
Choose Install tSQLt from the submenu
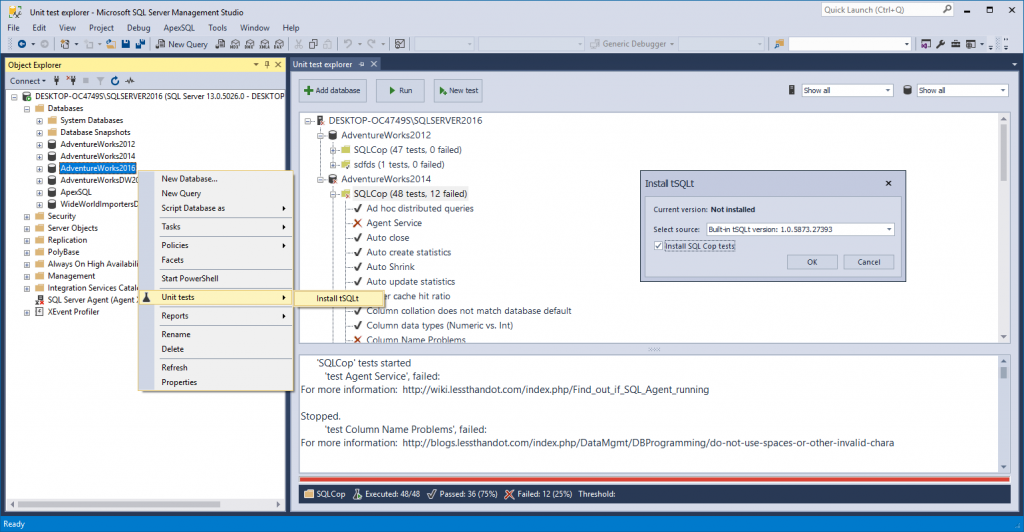click(x=337, y=298)
